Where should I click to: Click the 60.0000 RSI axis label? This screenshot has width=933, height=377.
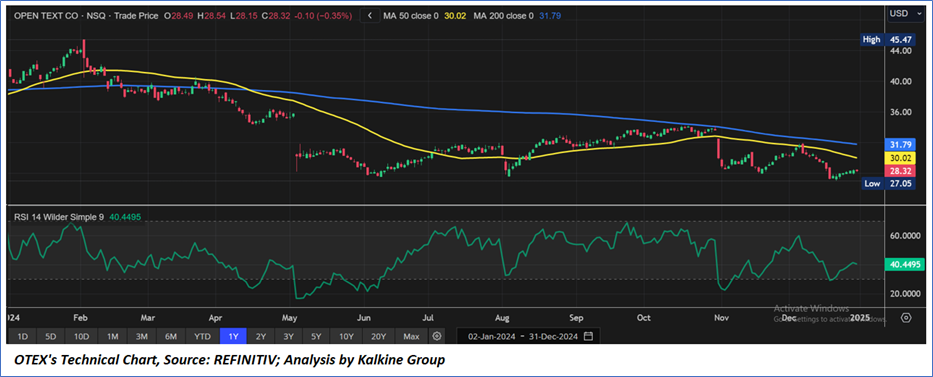(x=904, y=235)
